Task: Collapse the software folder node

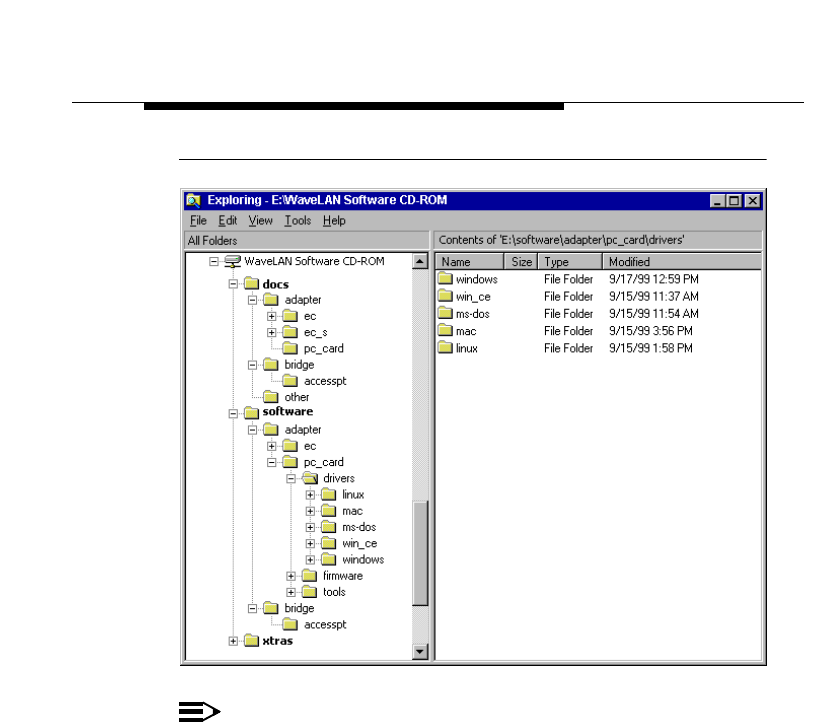Action: tap(233, 414)
